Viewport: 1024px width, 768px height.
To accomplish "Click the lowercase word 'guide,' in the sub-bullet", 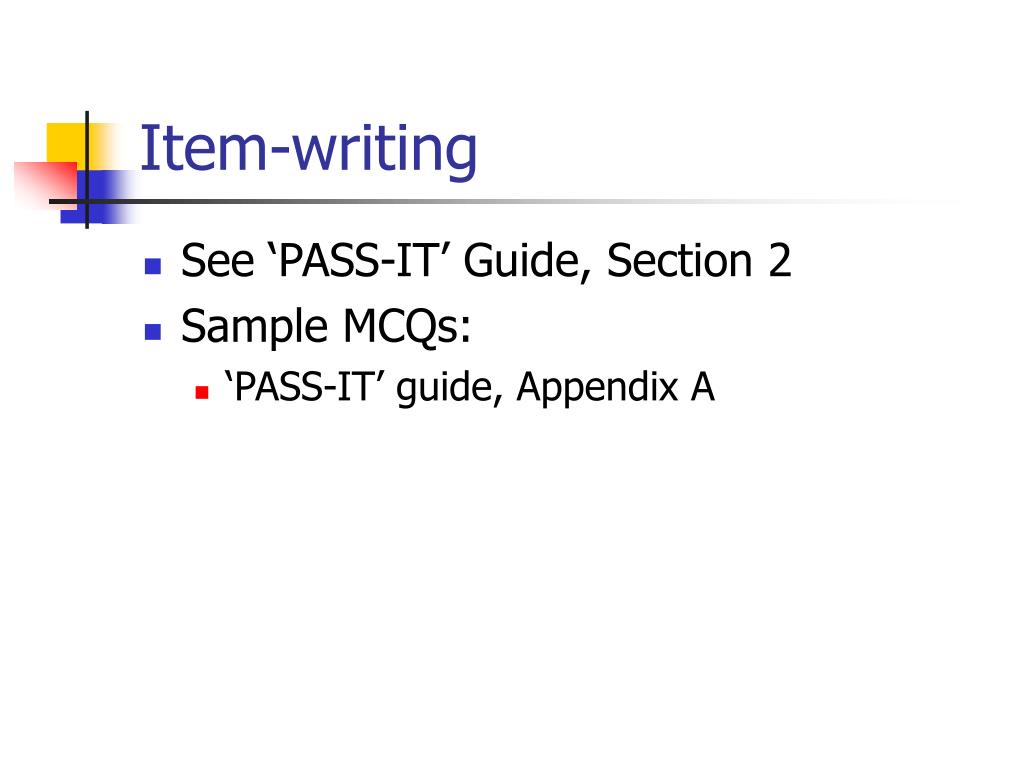I will [x=450, y=388].
